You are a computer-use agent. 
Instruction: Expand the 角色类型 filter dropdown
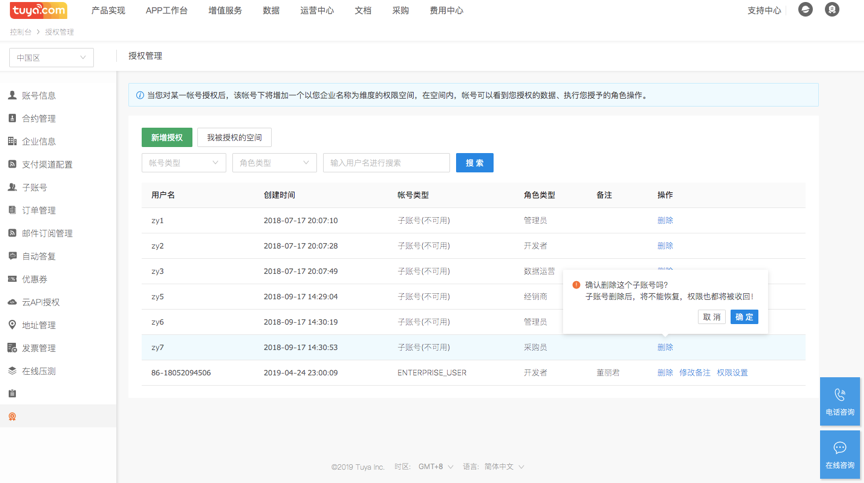(274, 162)
